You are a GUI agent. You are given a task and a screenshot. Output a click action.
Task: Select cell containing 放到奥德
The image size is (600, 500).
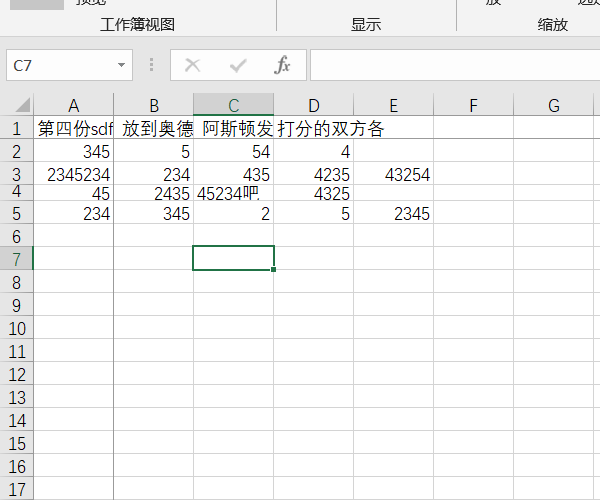(x=153, y=128)
